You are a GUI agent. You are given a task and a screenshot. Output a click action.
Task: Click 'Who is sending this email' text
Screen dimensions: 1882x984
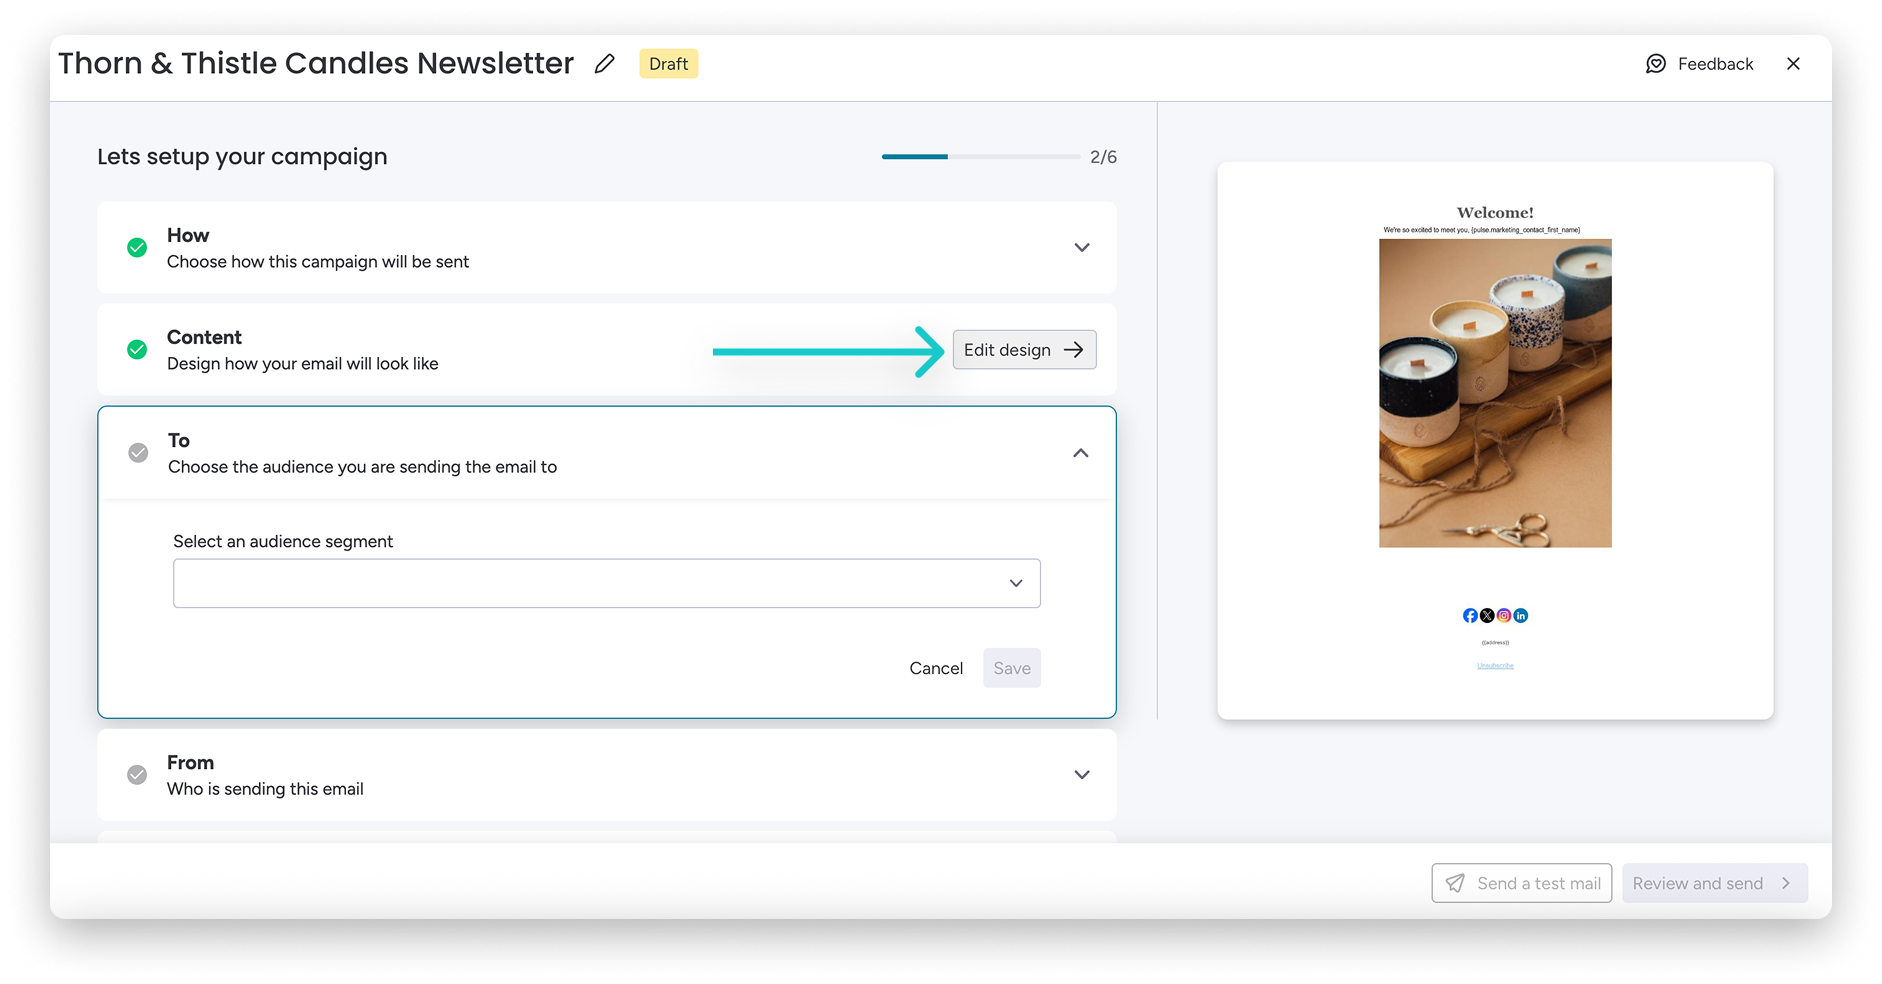(265, 789)
